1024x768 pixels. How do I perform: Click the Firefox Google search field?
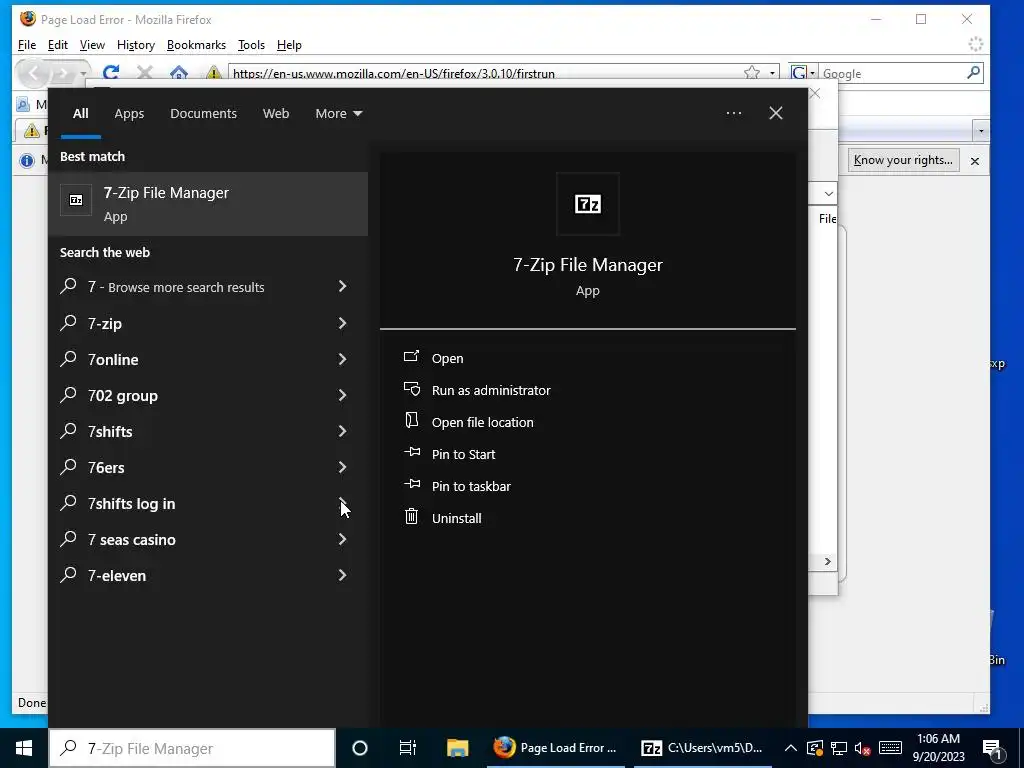[x=892, y=73]
